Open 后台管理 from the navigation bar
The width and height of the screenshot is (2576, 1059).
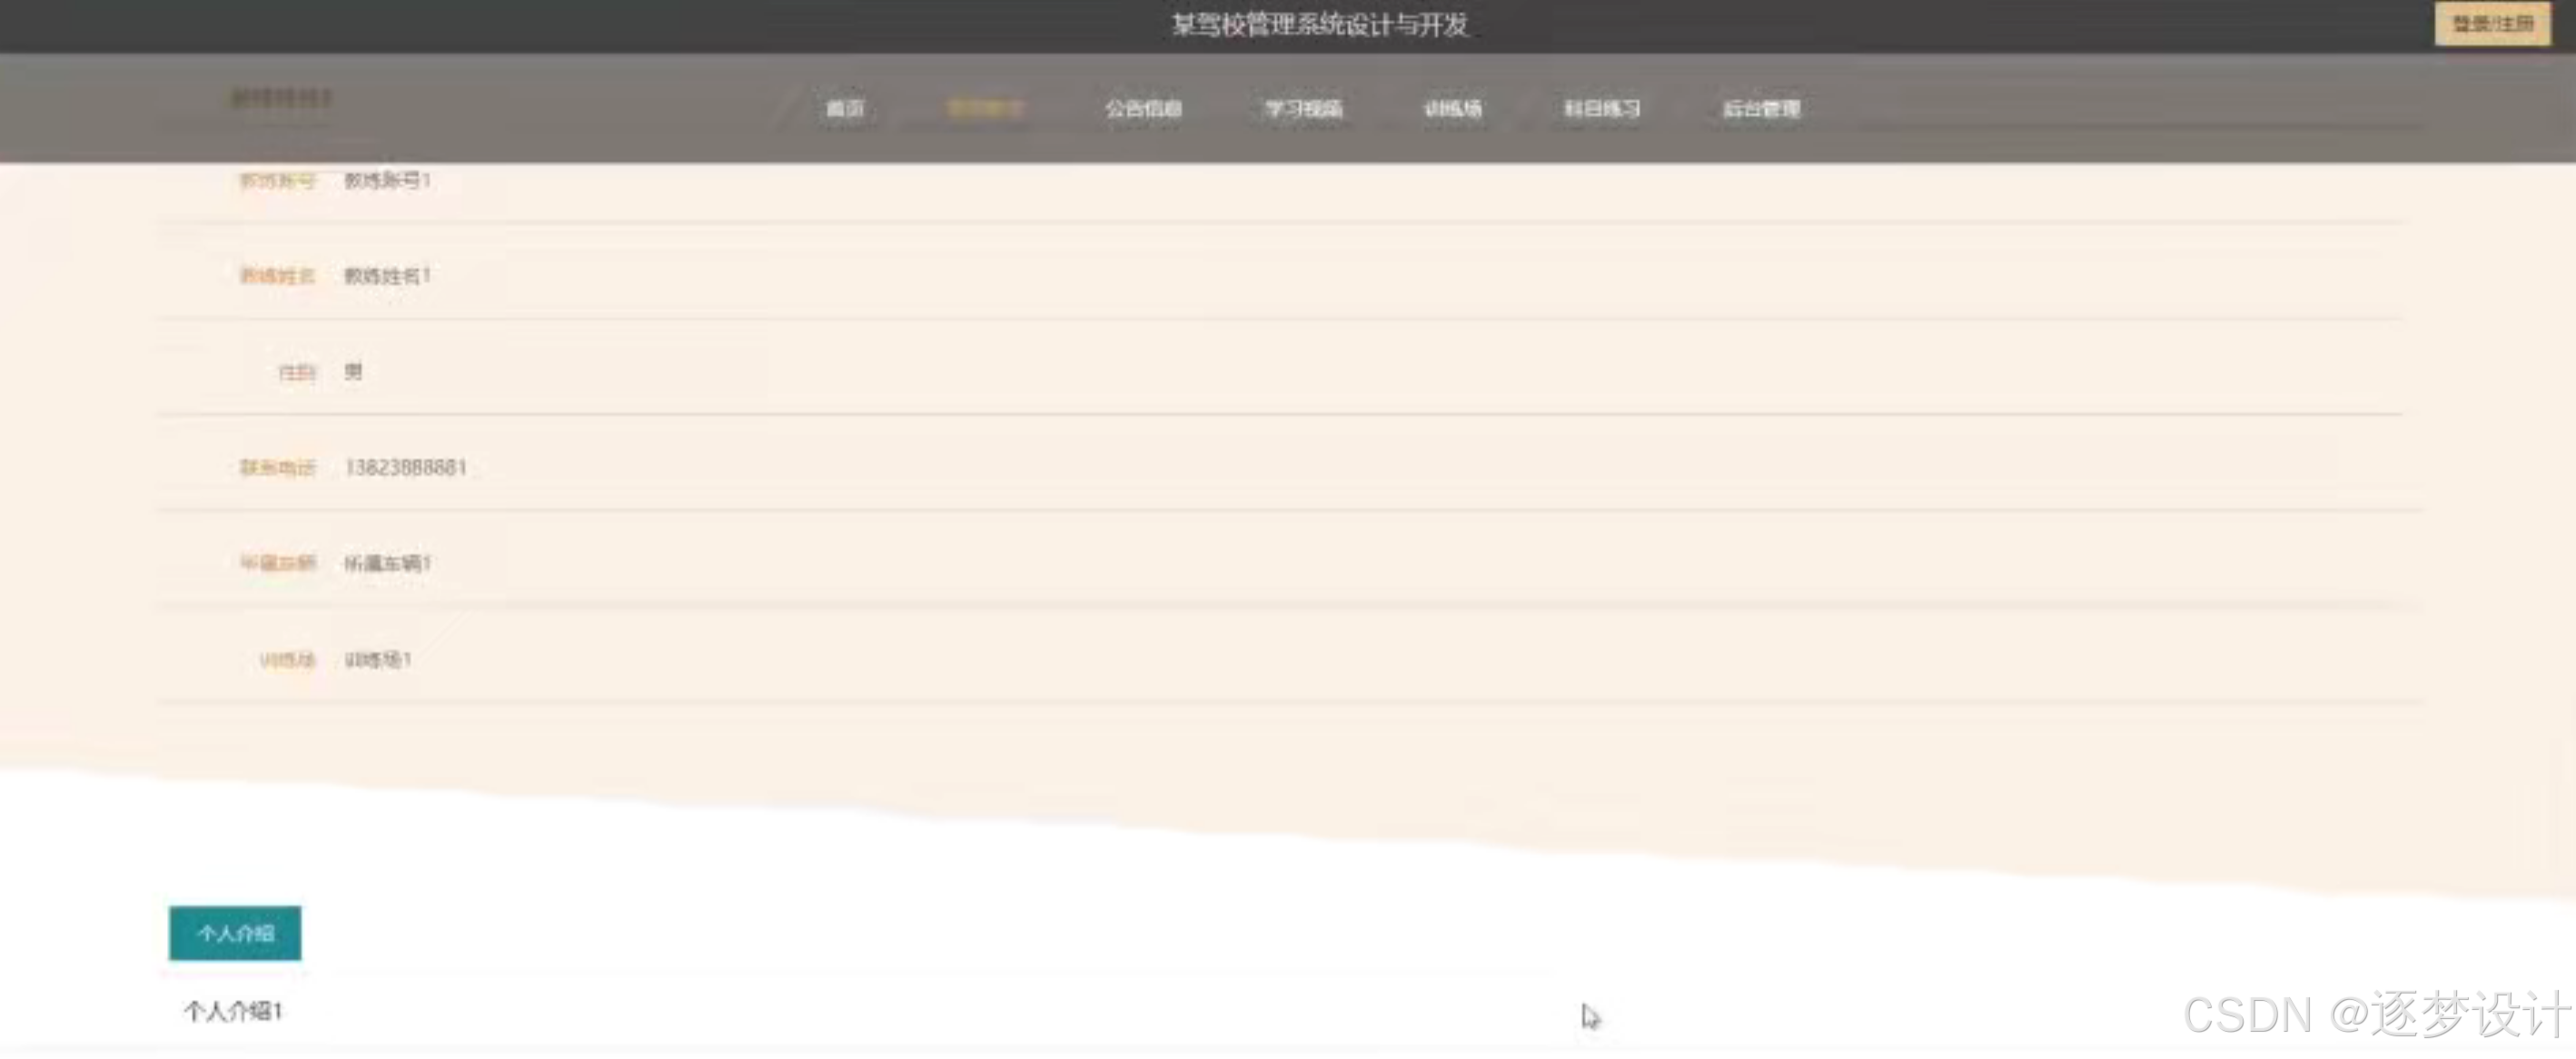(1761, 108)
